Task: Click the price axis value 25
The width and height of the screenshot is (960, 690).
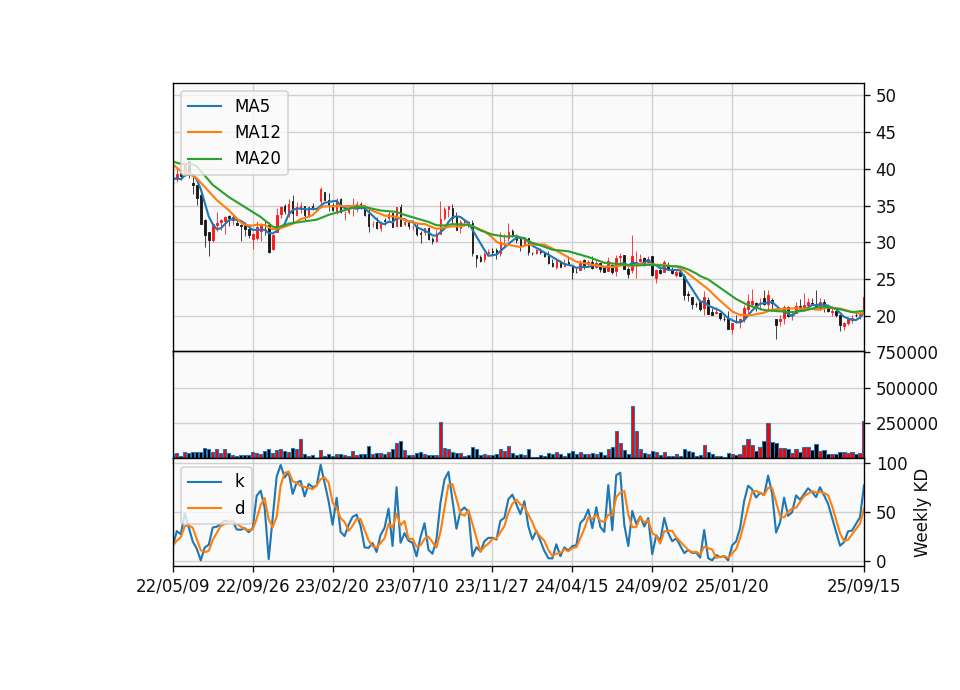Action: [x=886, y=280]
